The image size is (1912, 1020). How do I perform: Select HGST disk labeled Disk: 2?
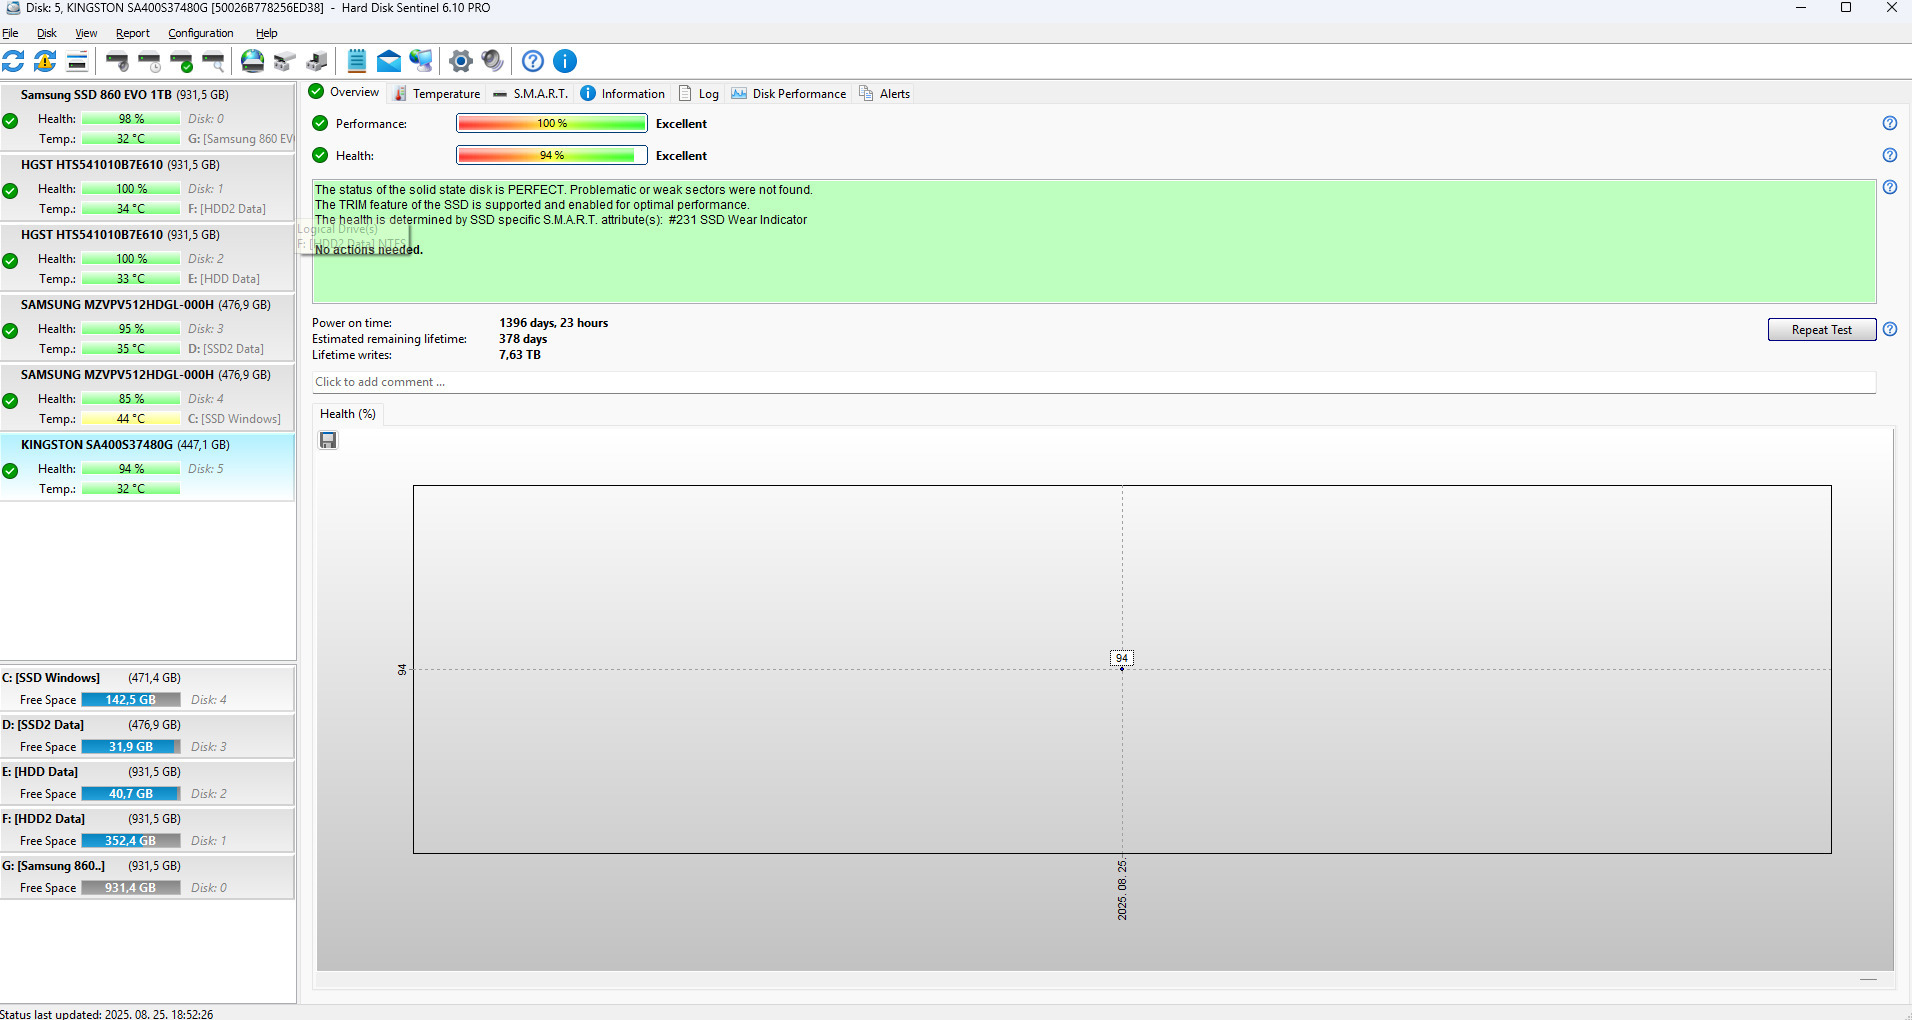coord(147,258)
